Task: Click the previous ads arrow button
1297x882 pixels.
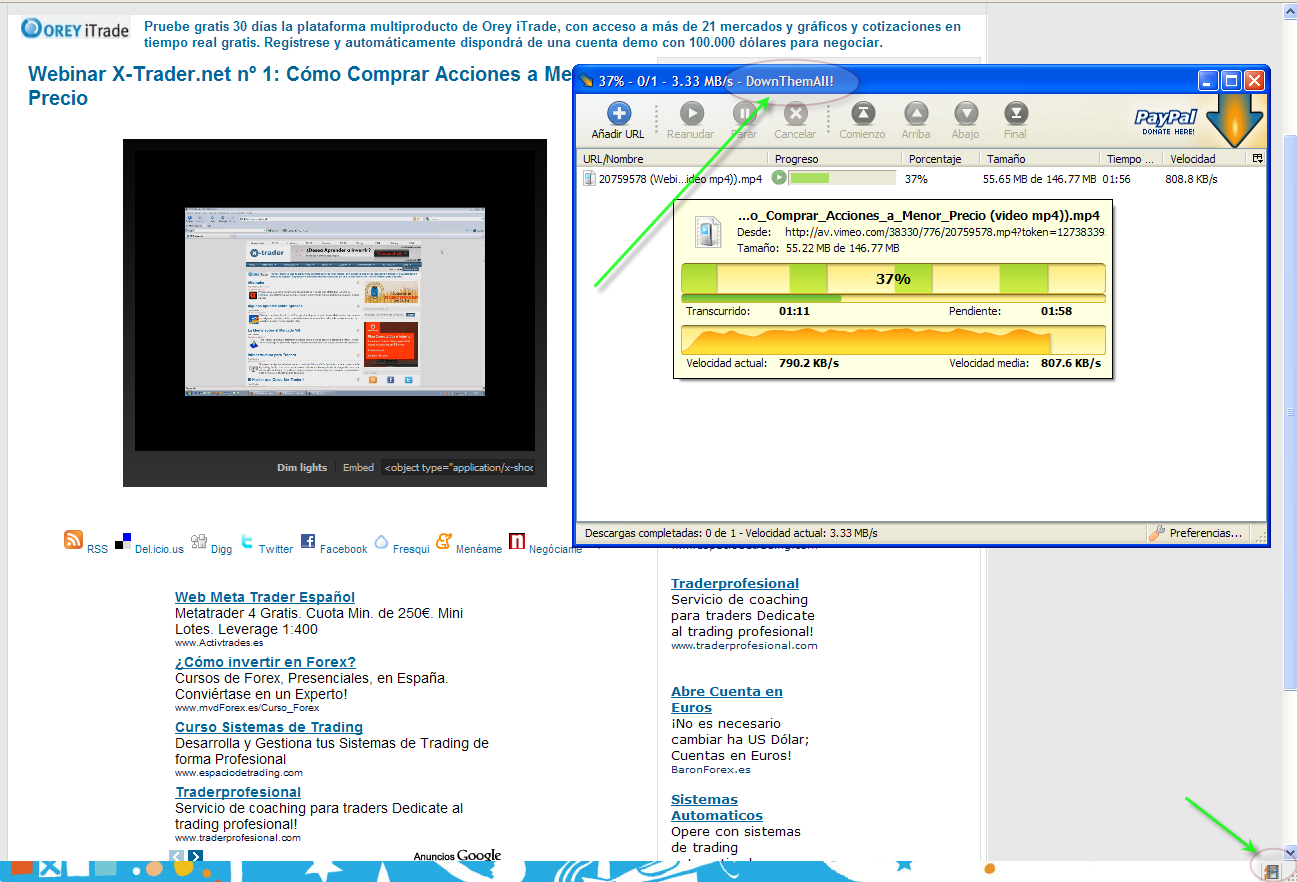Action: (x=177, y=856)
